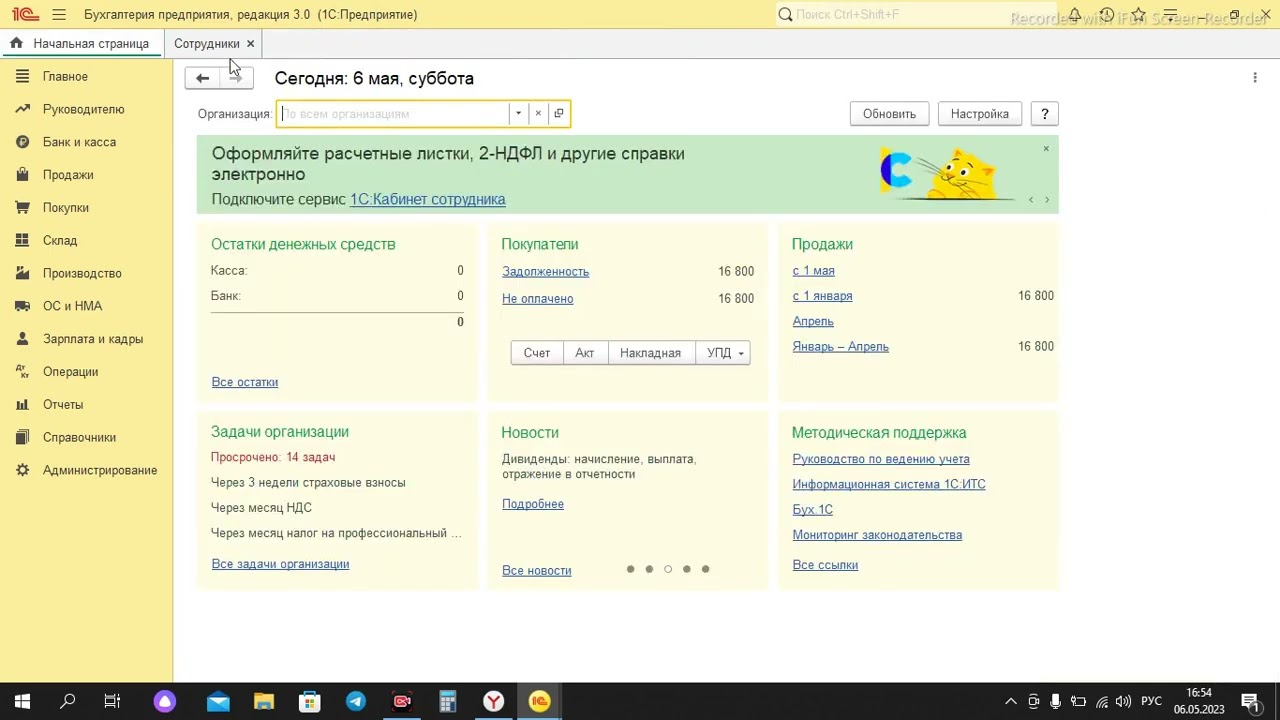Open the Все ссылки link
The height and width of the screenshot is (720, 1280).
(x=825, y=565)
